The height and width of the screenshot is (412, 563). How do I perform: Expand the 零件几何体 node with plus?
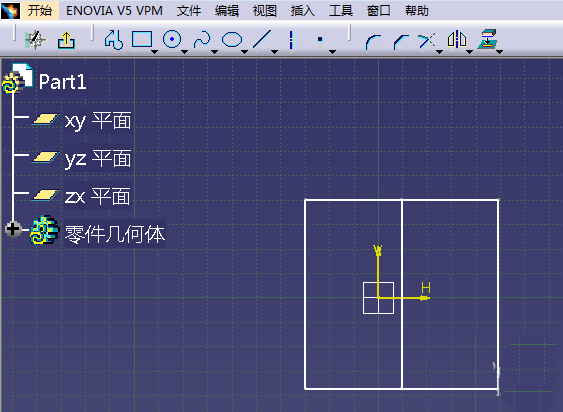tap(13, 229)
